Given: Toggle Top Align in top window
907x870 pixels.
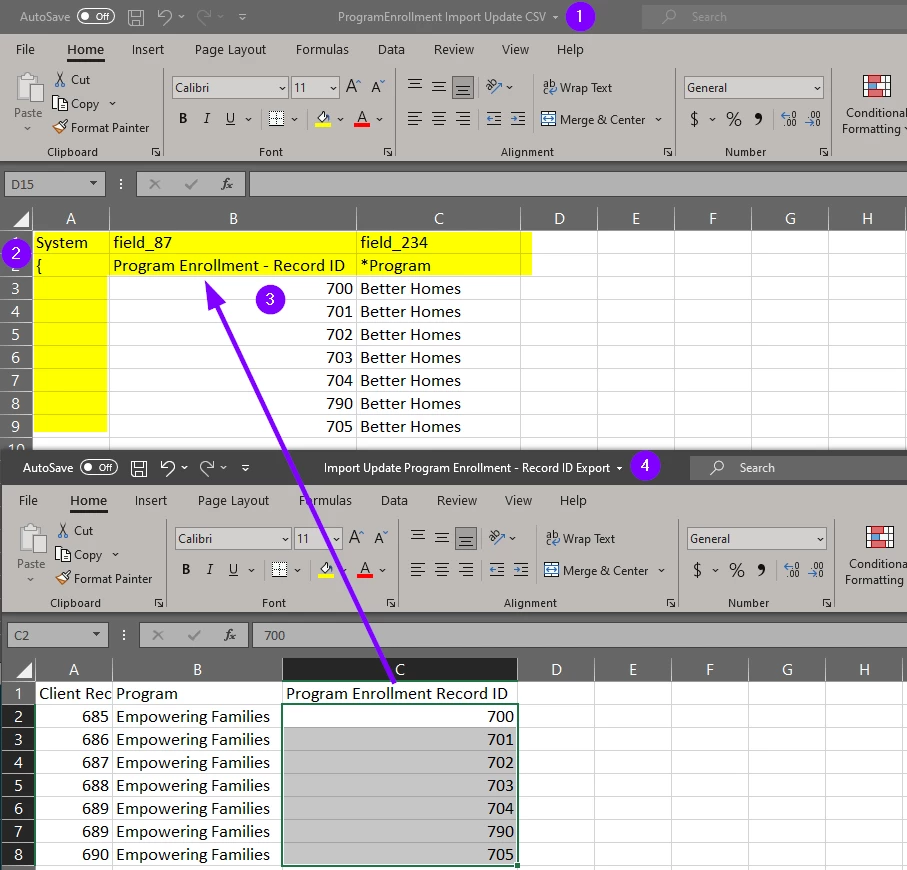Looking at the screenshot, I should click(x=415, y=85).
